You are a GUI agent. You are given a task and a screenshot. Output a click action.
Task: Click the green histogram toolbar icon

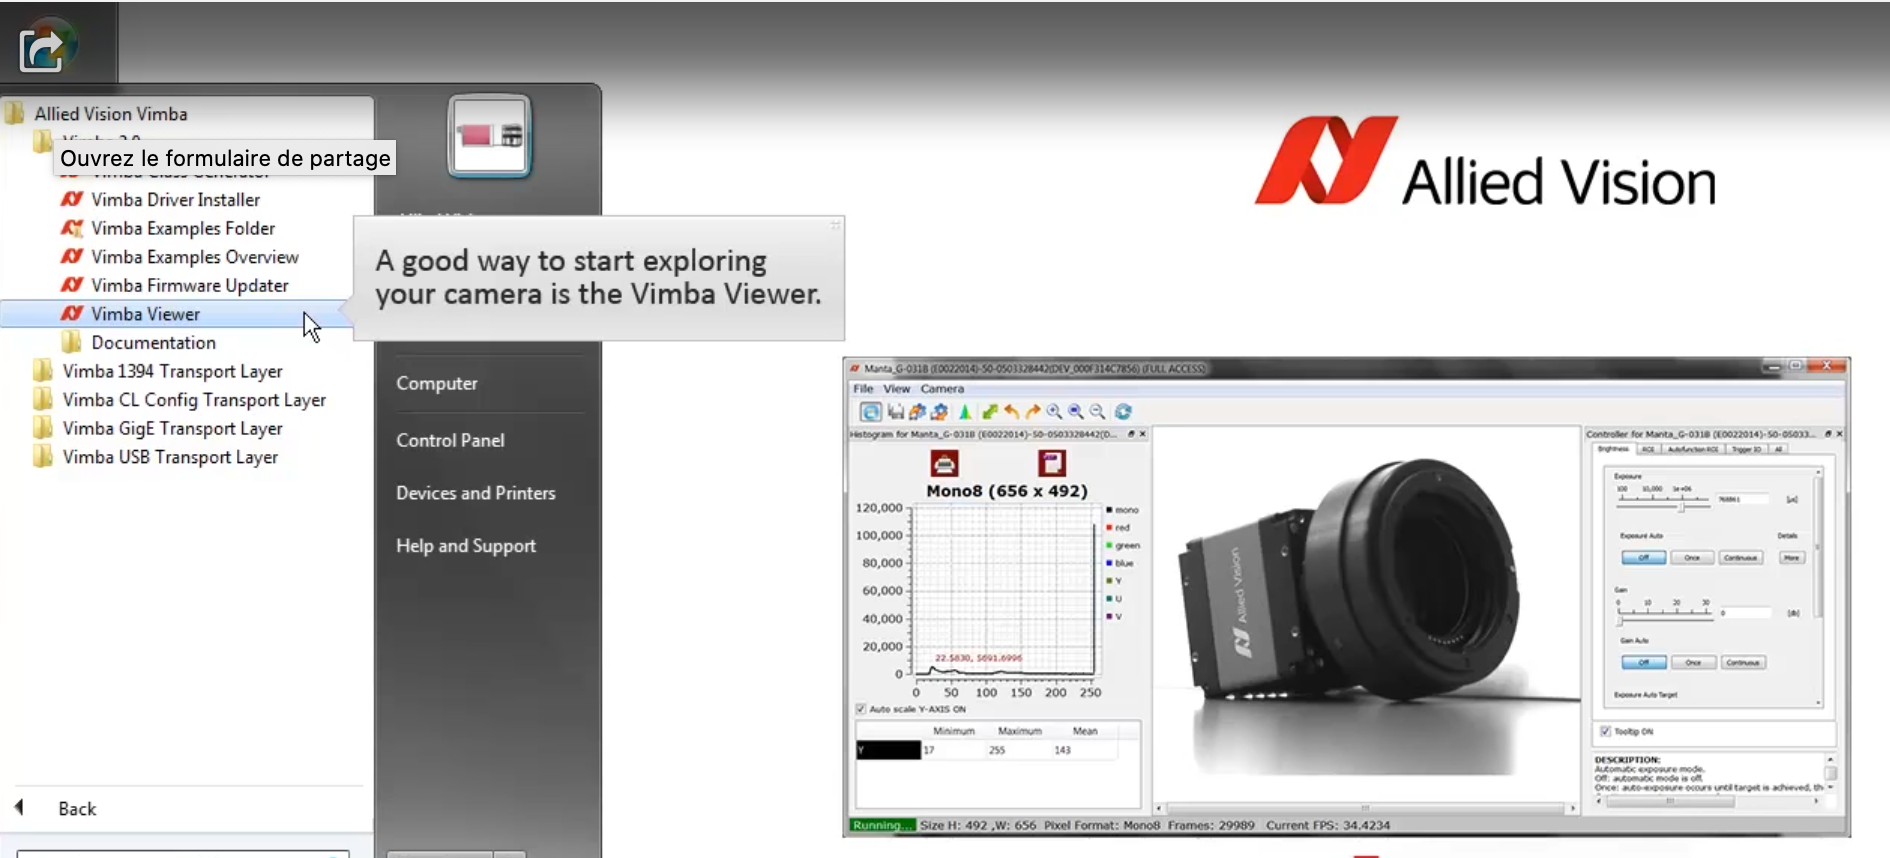click(x=965, y=412)
